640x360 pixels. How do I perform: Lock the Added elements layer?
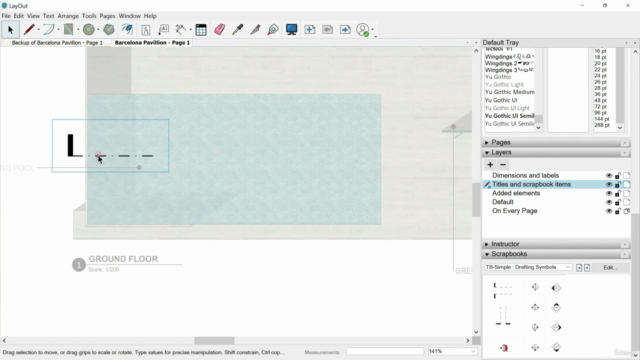click(x=618, y=193)
